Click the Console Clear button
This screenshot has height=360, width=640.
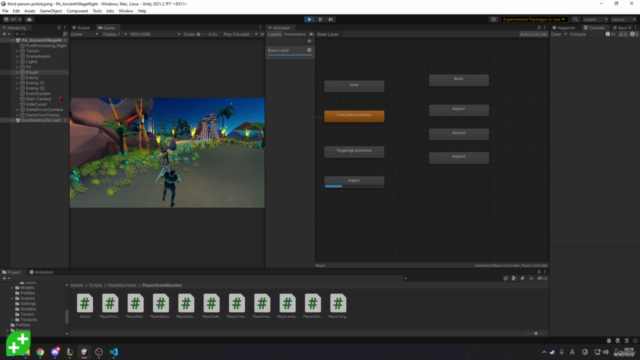[x=556, y=34]
